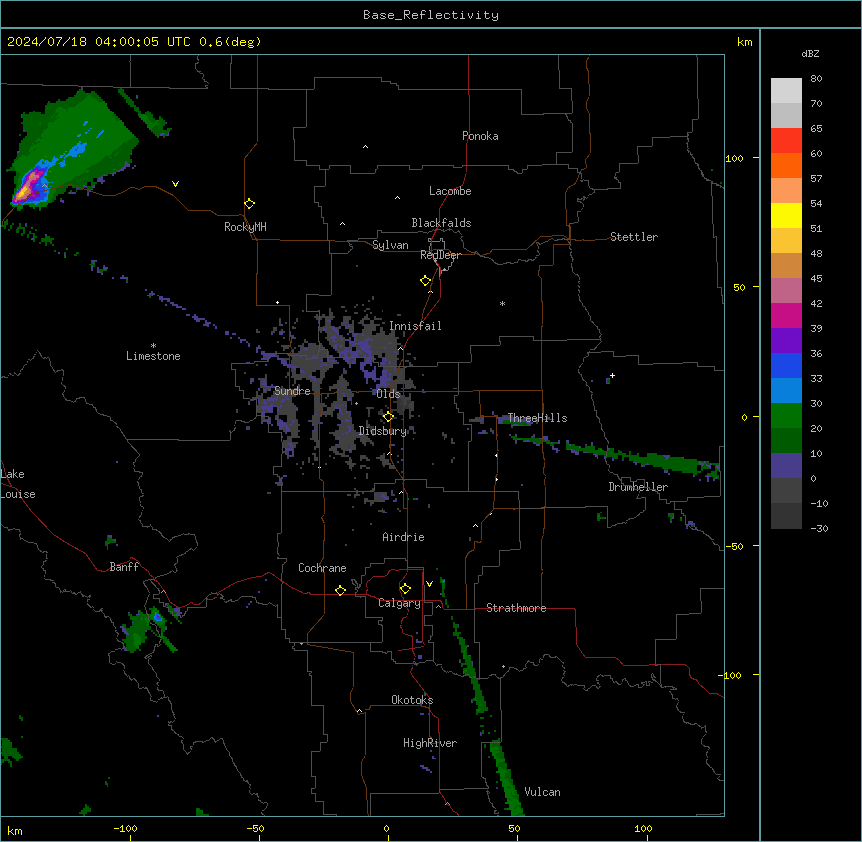Click the dBZ legend heading
This screenshot has width=862, height=842.
[x=810, y=53]
